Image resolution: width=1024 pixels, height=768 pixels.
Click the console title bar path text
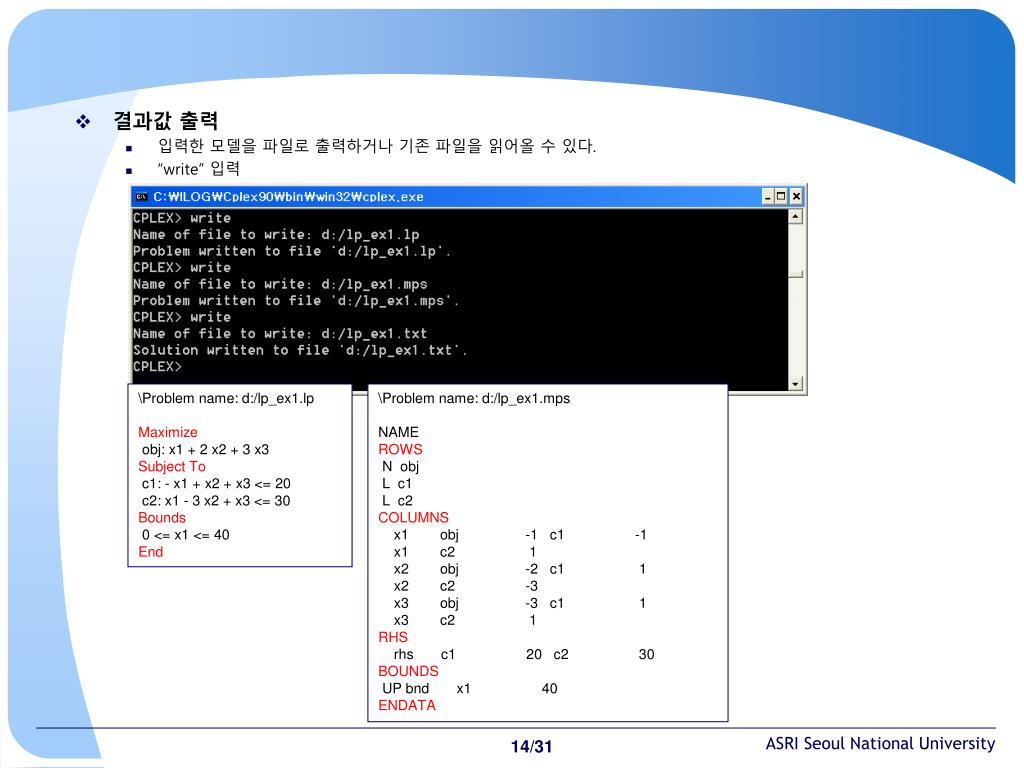(288, 197)
